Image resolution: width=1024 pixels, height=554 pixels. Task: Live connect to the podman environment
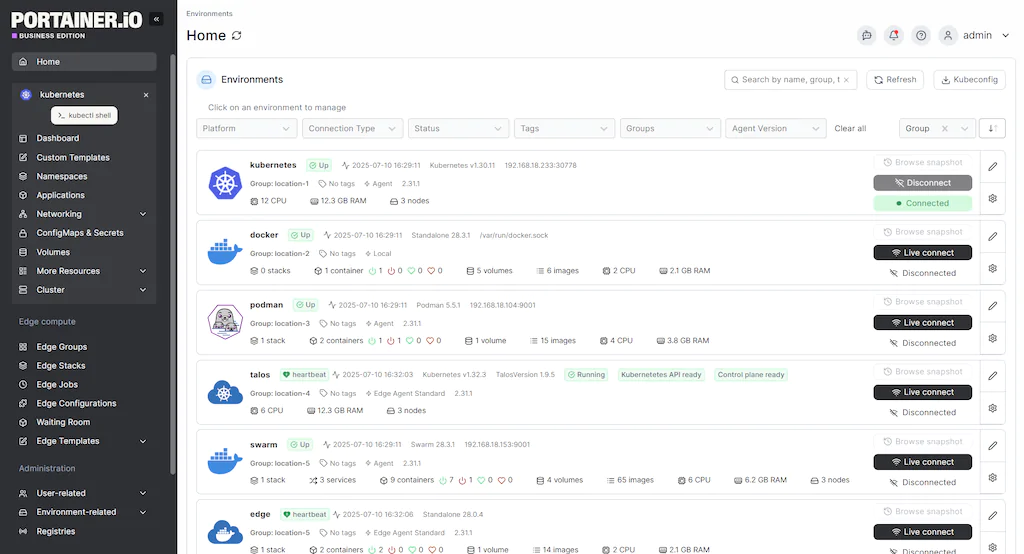coord(922,323)
